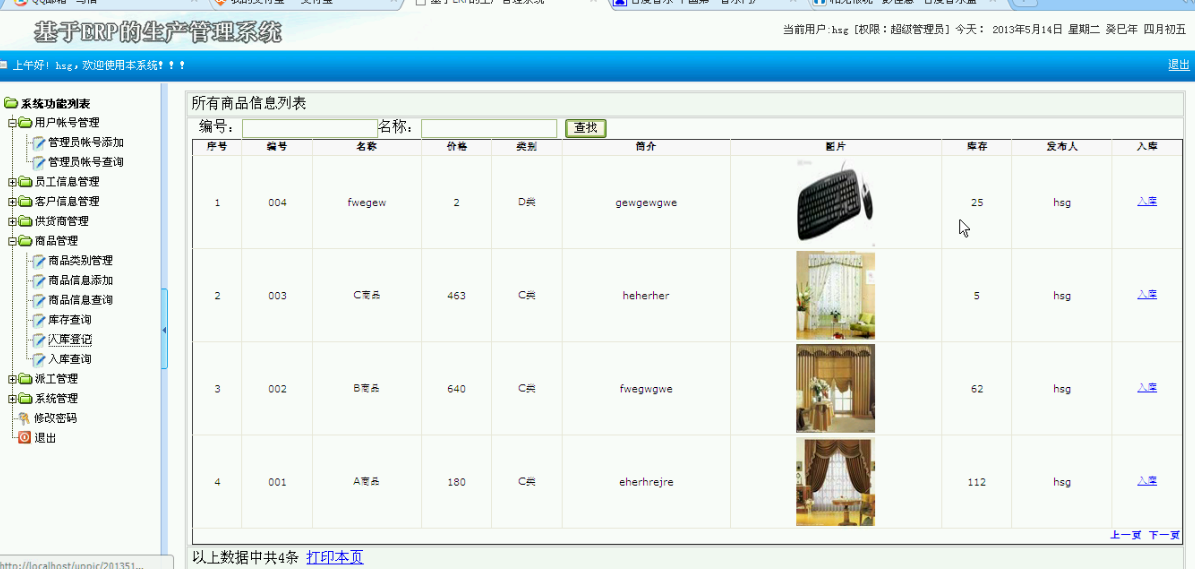Click the 管理员帐号查询 page icon

40,162
